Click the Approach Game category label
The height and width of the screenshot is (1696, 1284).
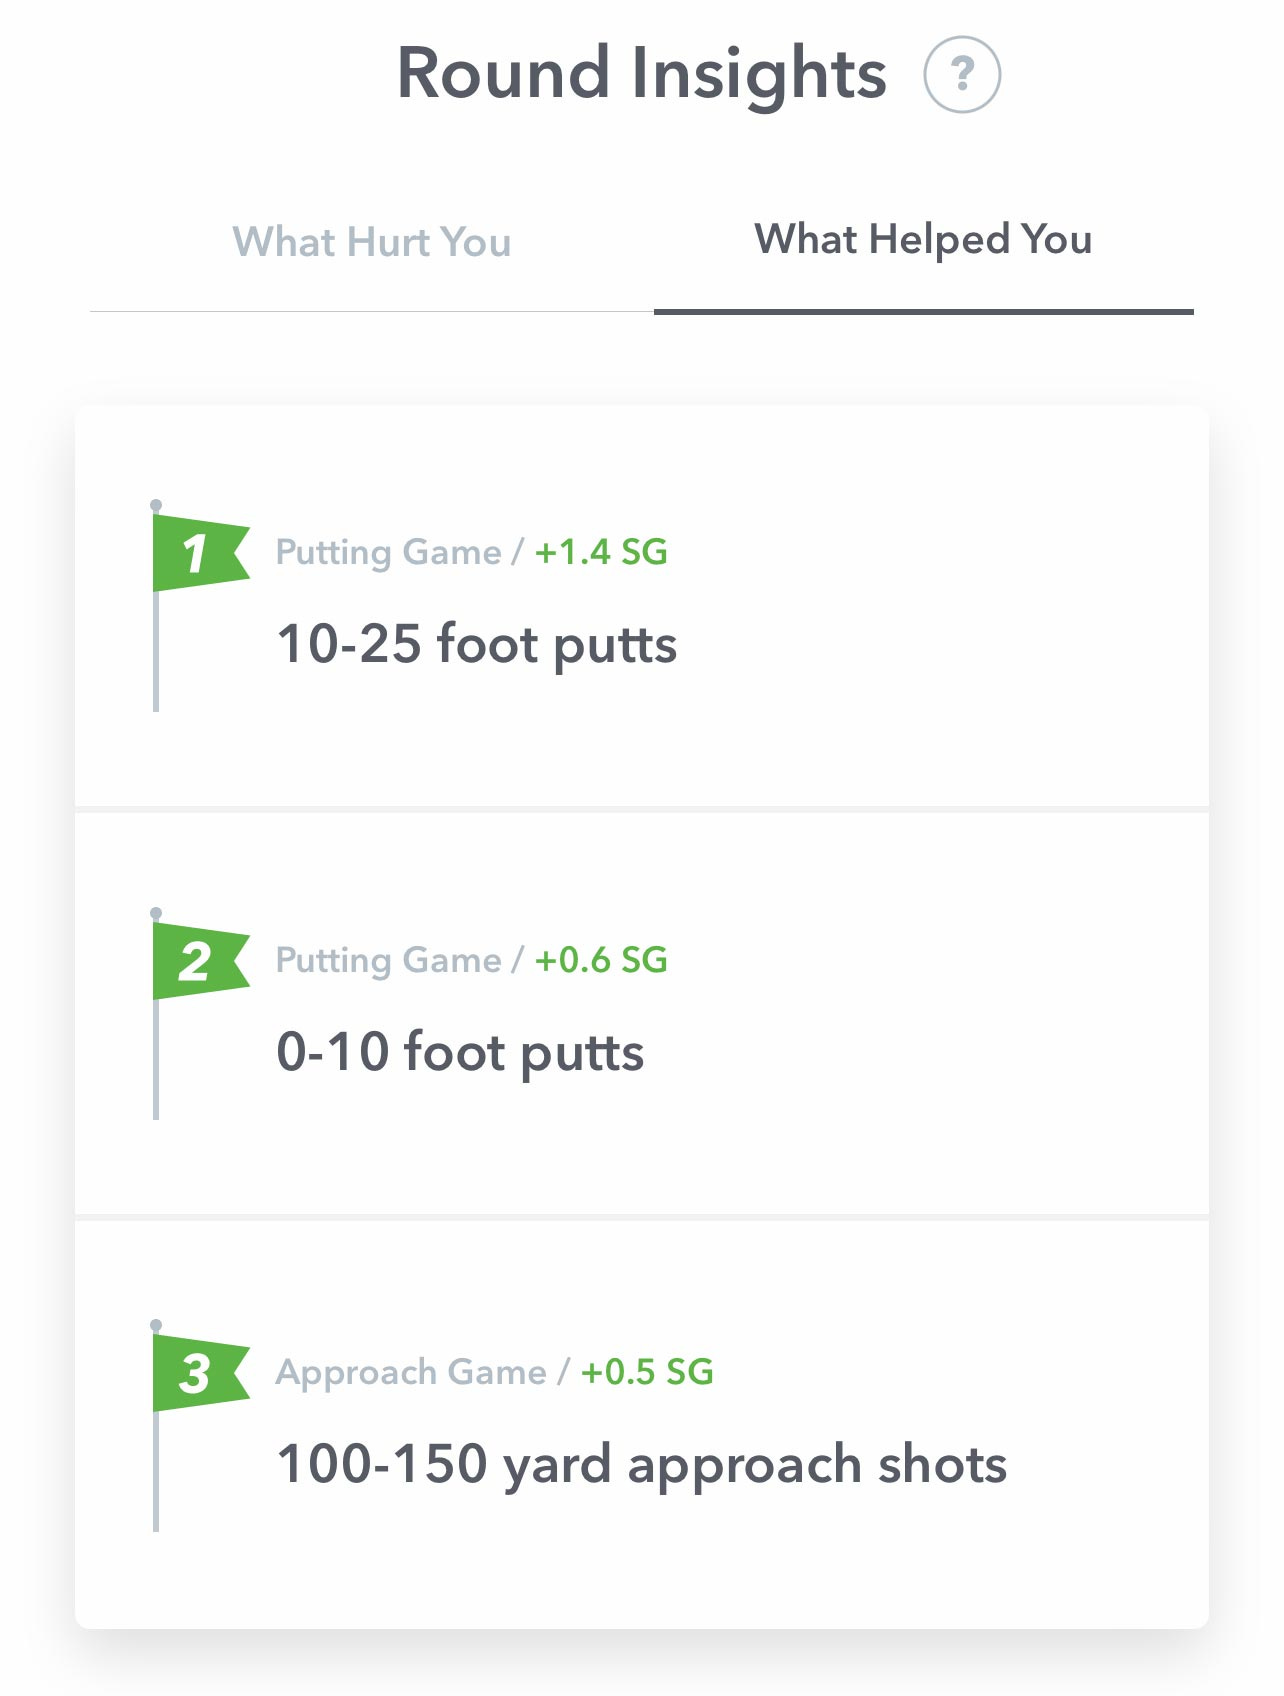[x=411, y=1372]
